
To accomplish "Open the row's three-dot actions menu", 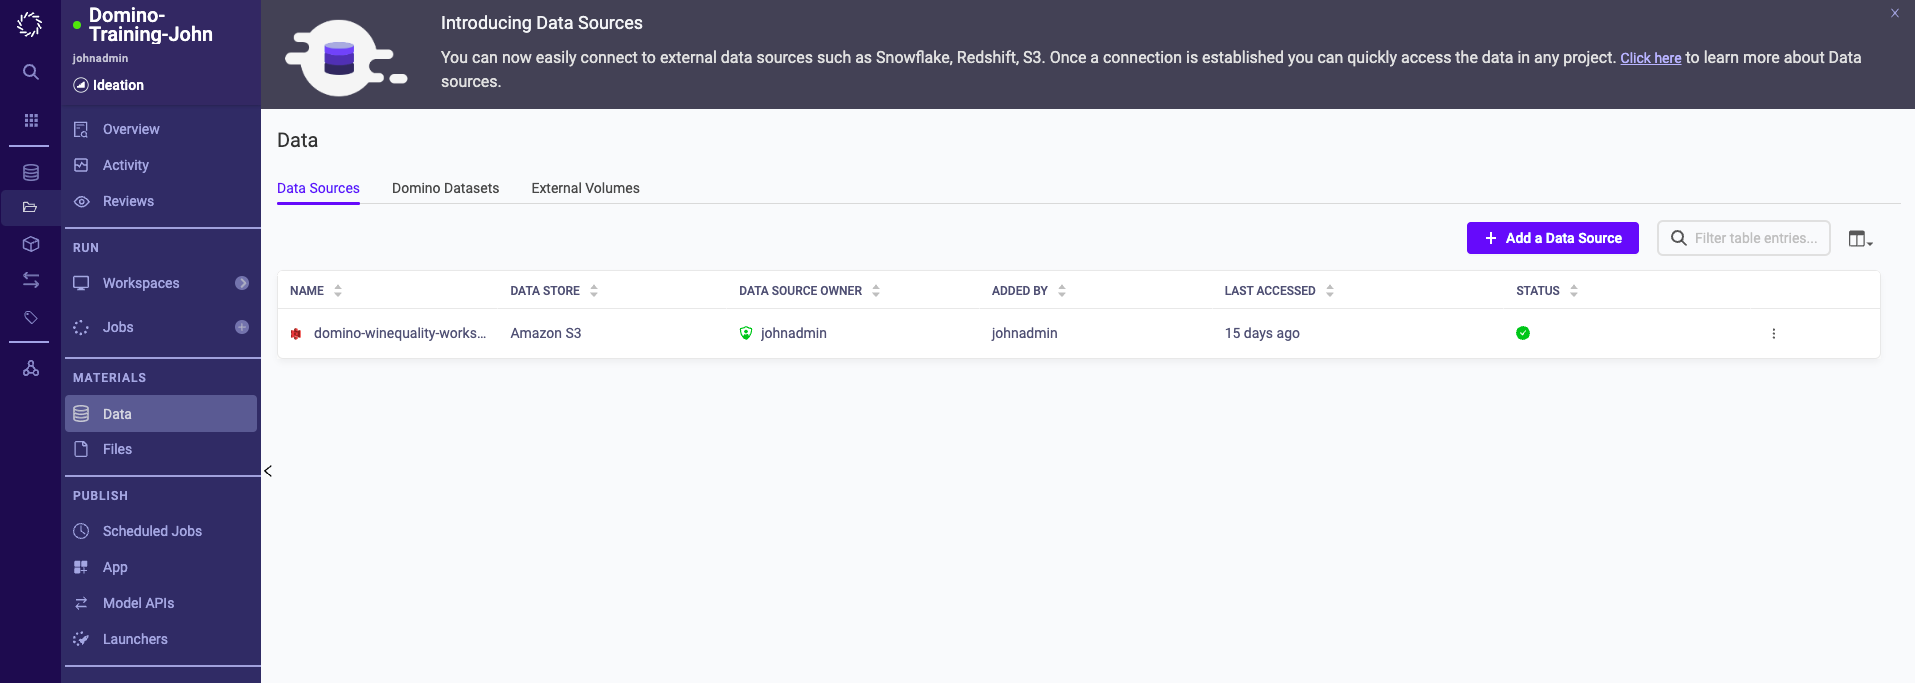I will [1774, 334].
